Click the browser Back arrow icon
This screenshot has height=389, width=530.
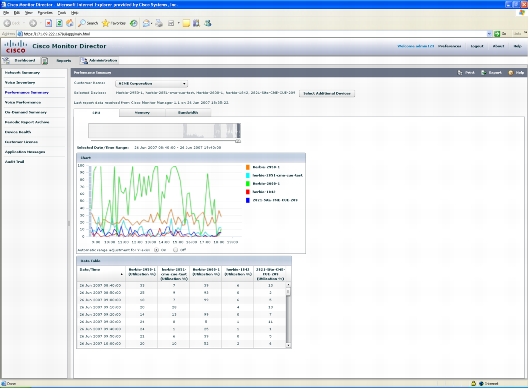(7, 23)
